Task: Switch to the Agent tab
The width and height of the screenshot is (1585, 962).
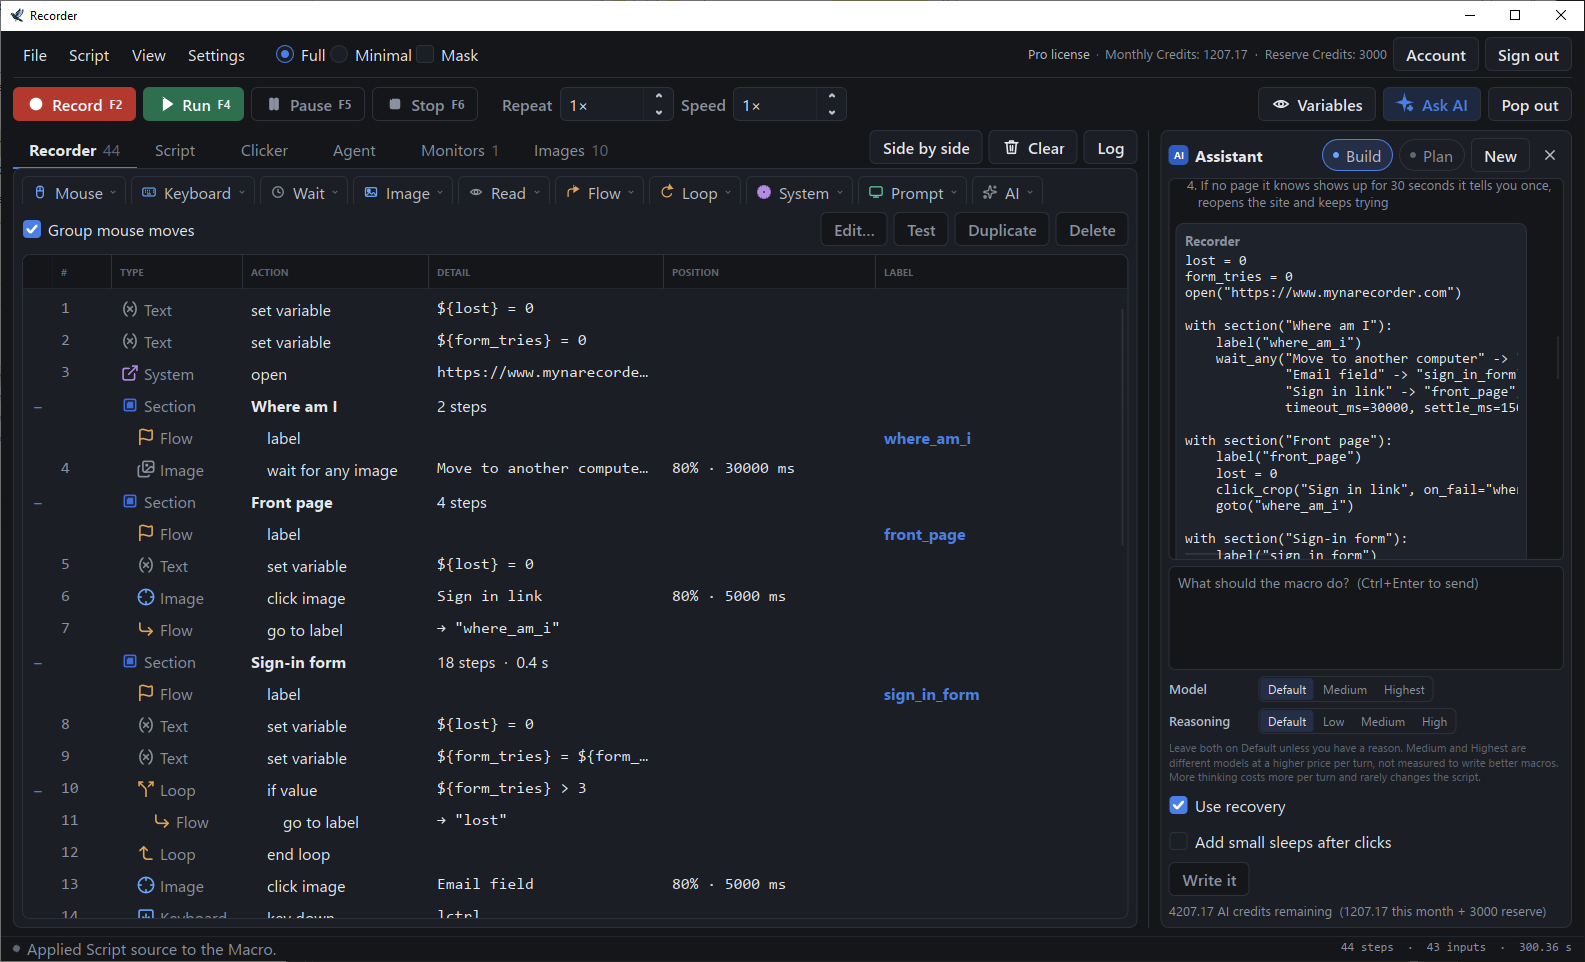Action: [354, 150]
